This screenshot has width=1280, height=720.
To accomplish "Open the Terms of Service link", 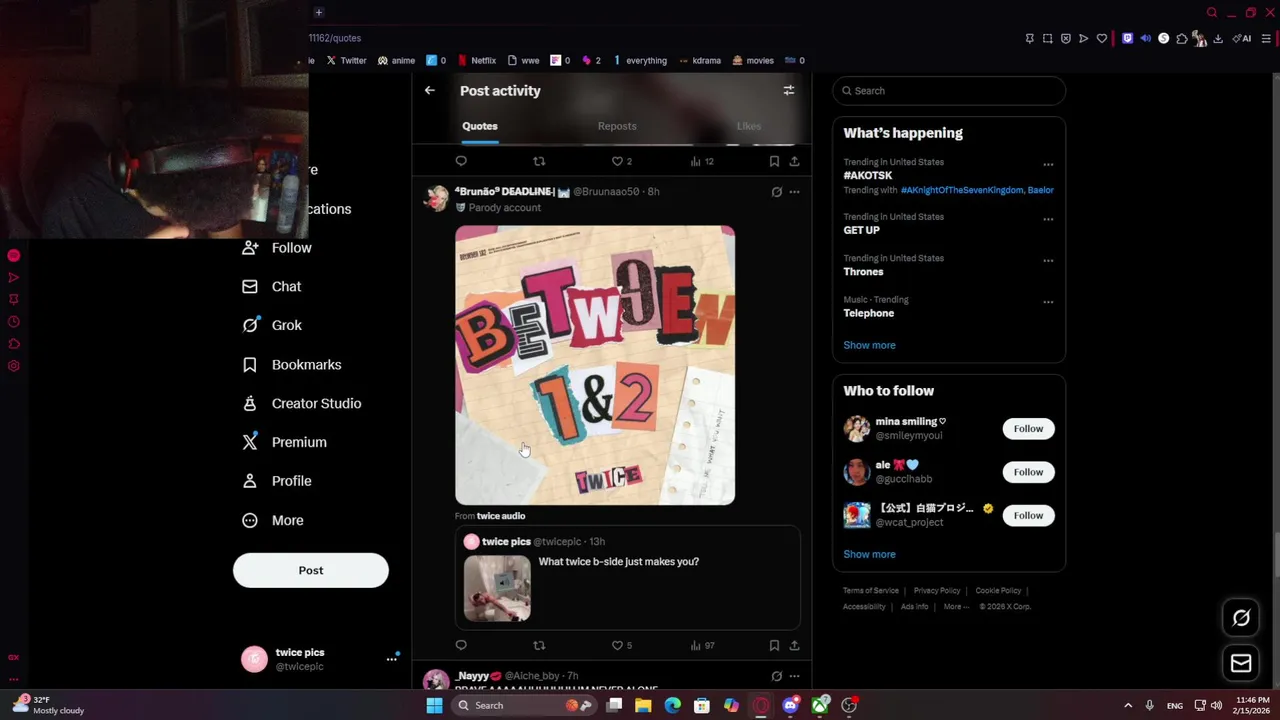I will coord(871,591).
